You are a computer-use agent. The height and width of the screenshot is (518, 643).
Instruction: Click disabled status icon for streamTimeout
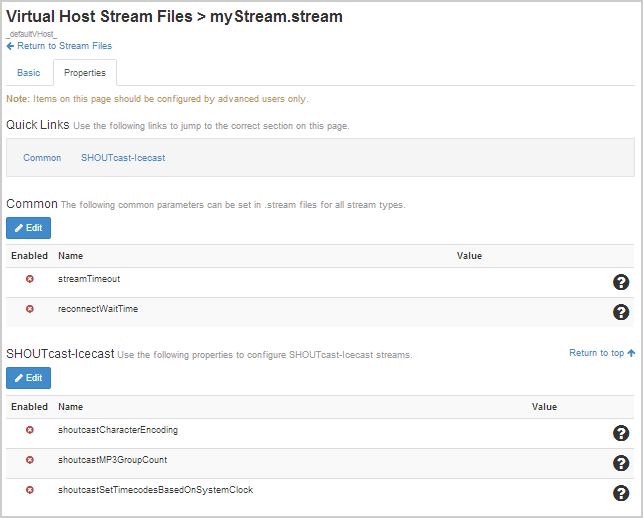(30, 279)
